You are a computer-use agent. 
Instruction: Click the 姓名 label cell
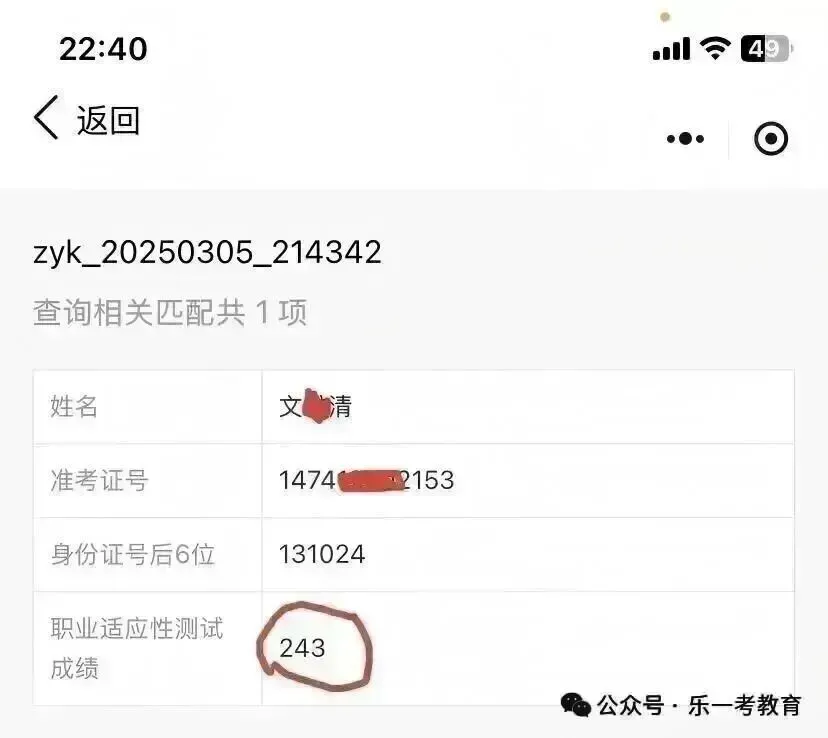147,407
